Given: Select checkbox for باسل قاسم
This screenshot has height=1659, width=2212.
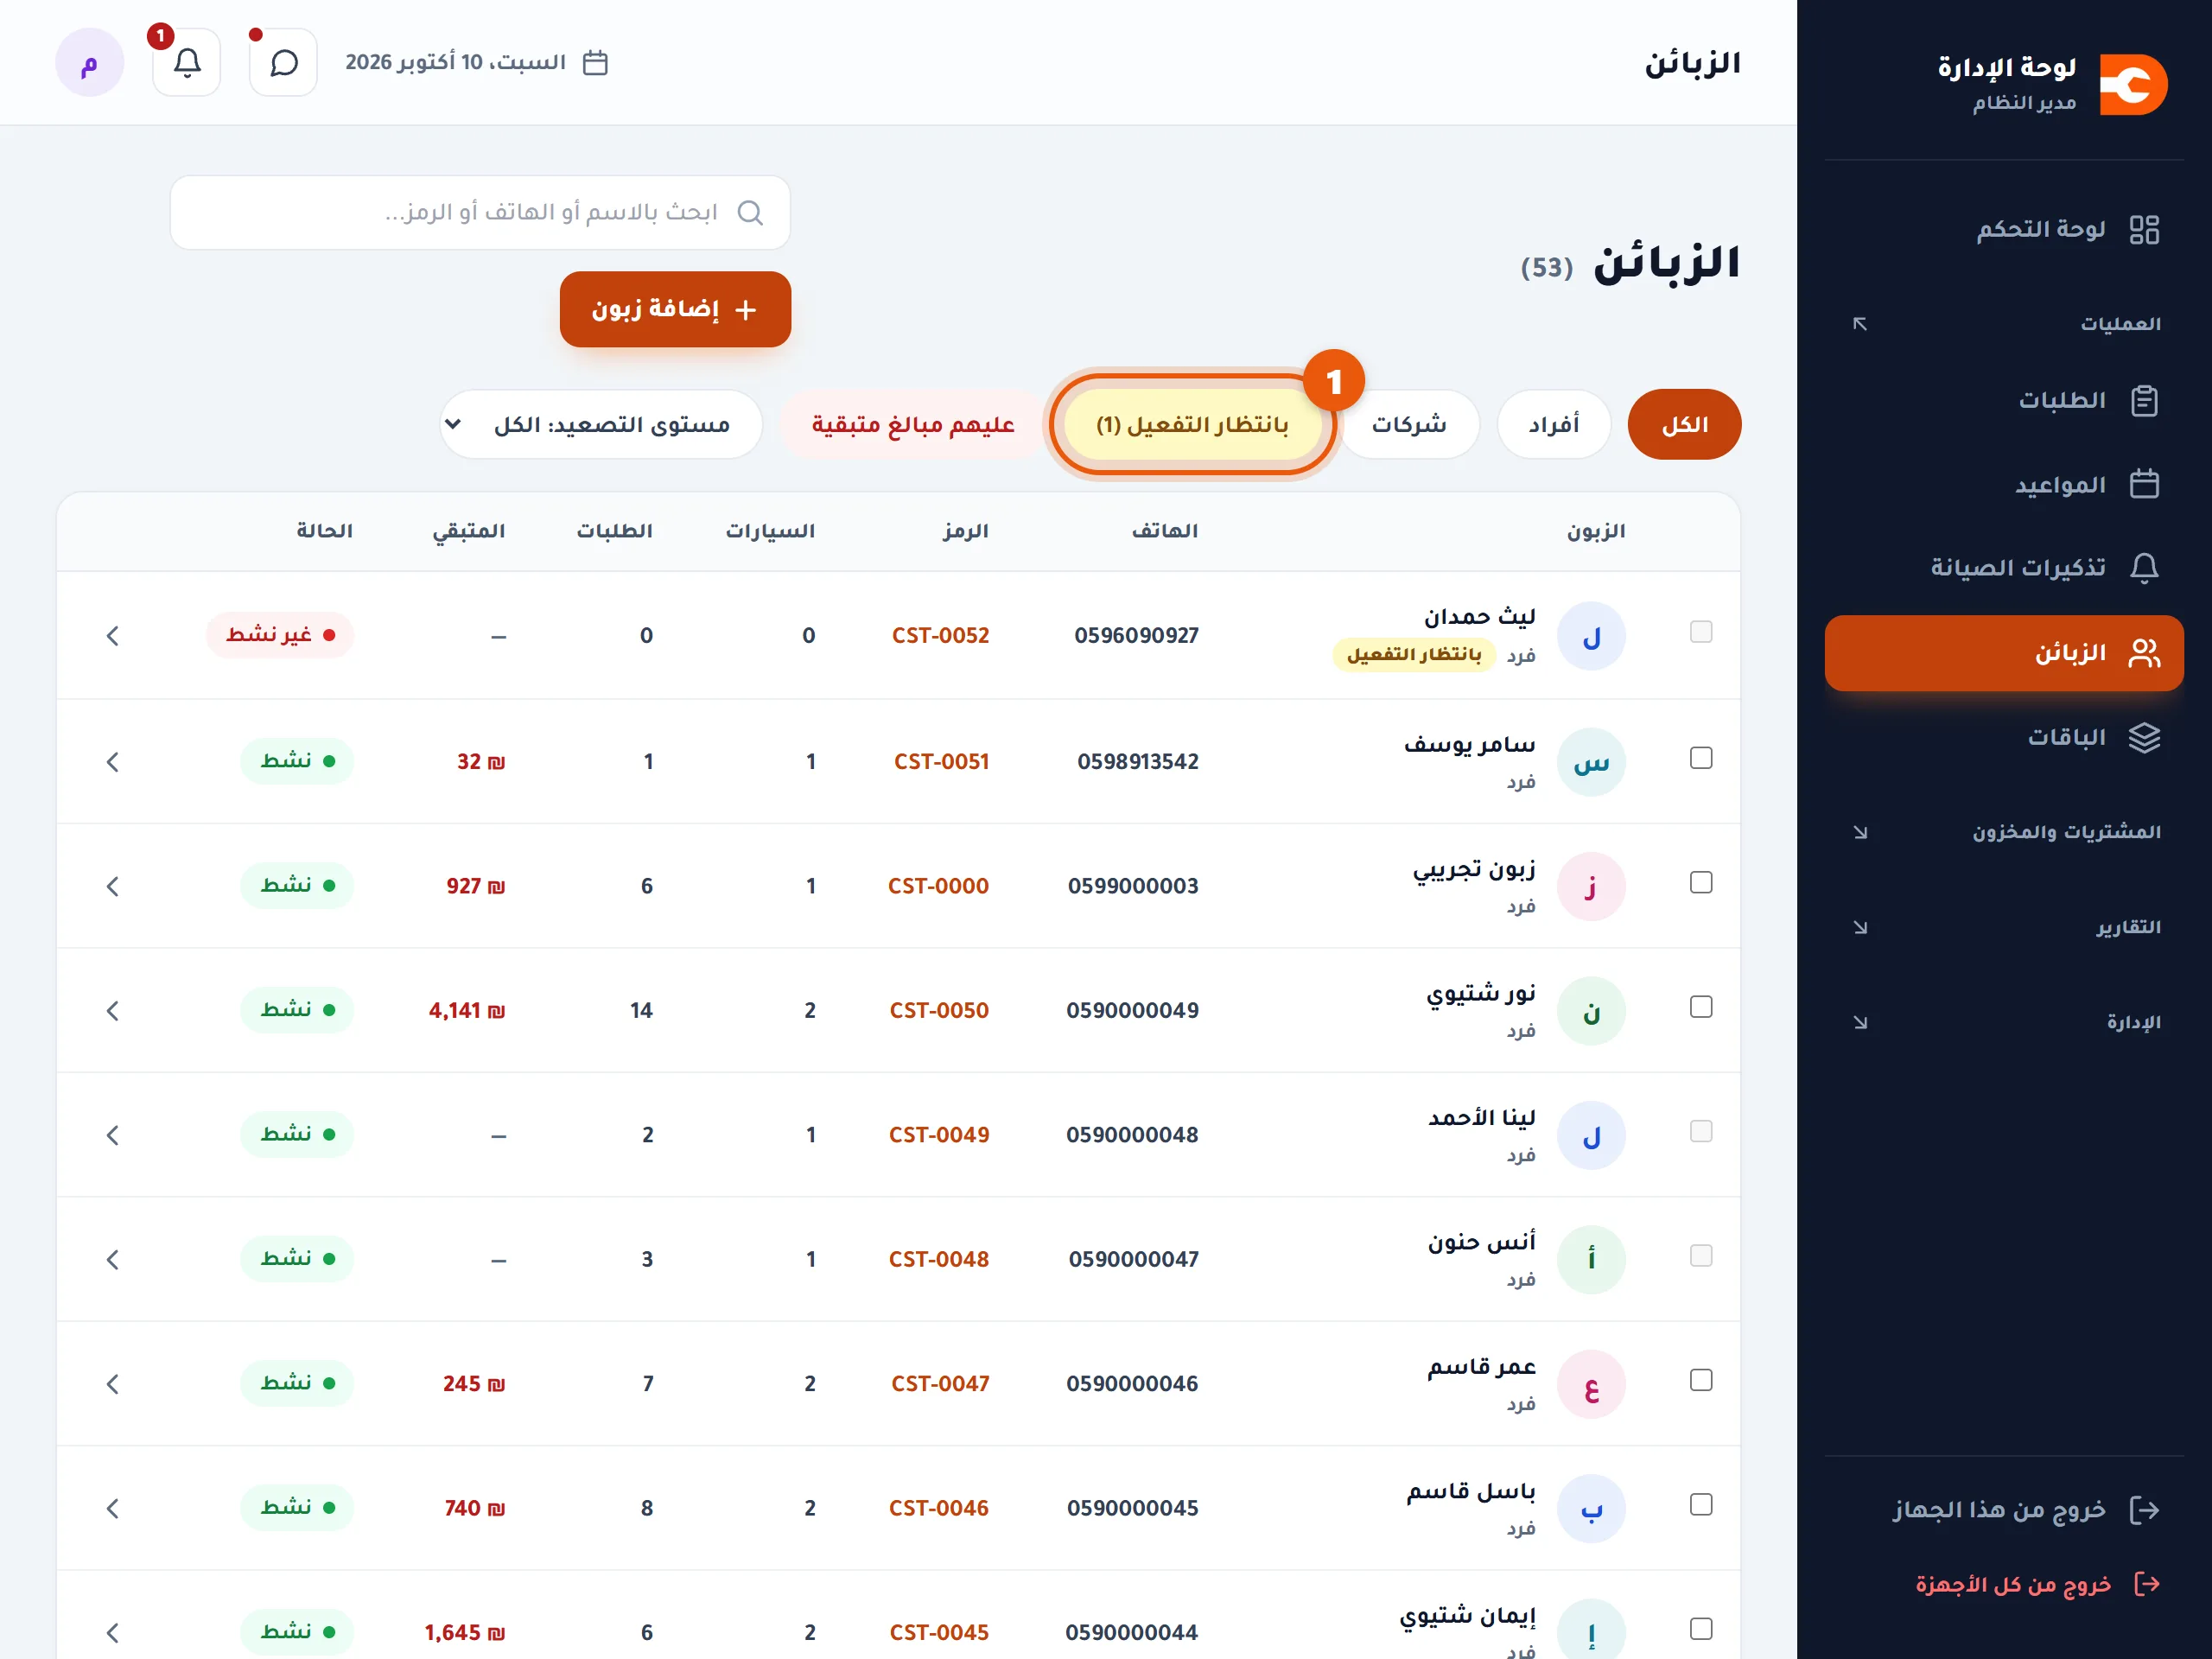Looking at the screenshot, I should (x=1701, y=1505).
